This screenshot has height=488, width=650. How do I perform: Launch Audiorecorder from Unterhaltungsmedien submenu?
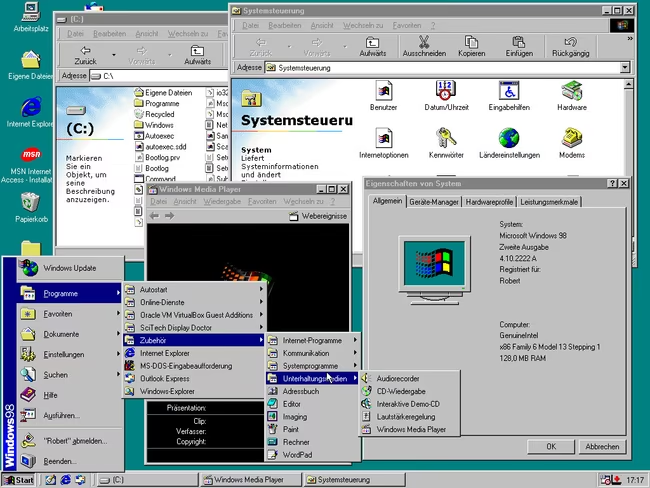410,379
